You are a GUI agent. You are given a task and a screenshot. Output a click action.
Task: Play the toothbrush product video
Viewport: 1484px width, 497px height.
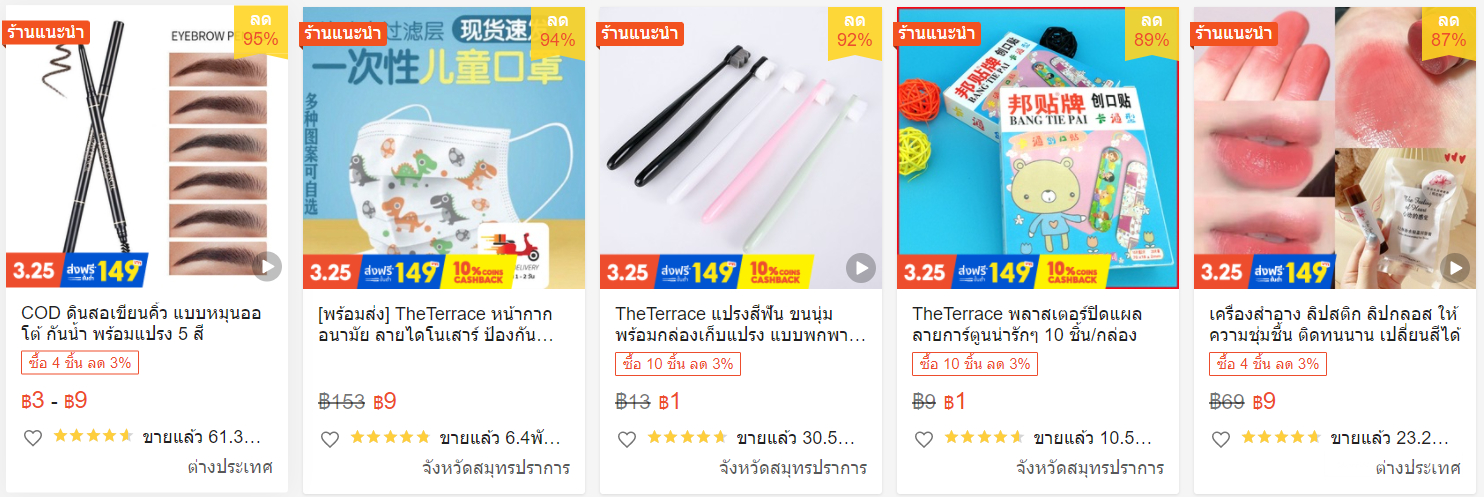pos(861,267)
